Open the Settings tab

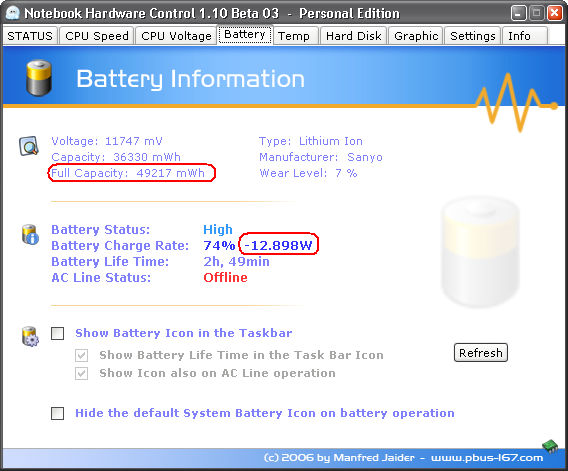[473, 36]
